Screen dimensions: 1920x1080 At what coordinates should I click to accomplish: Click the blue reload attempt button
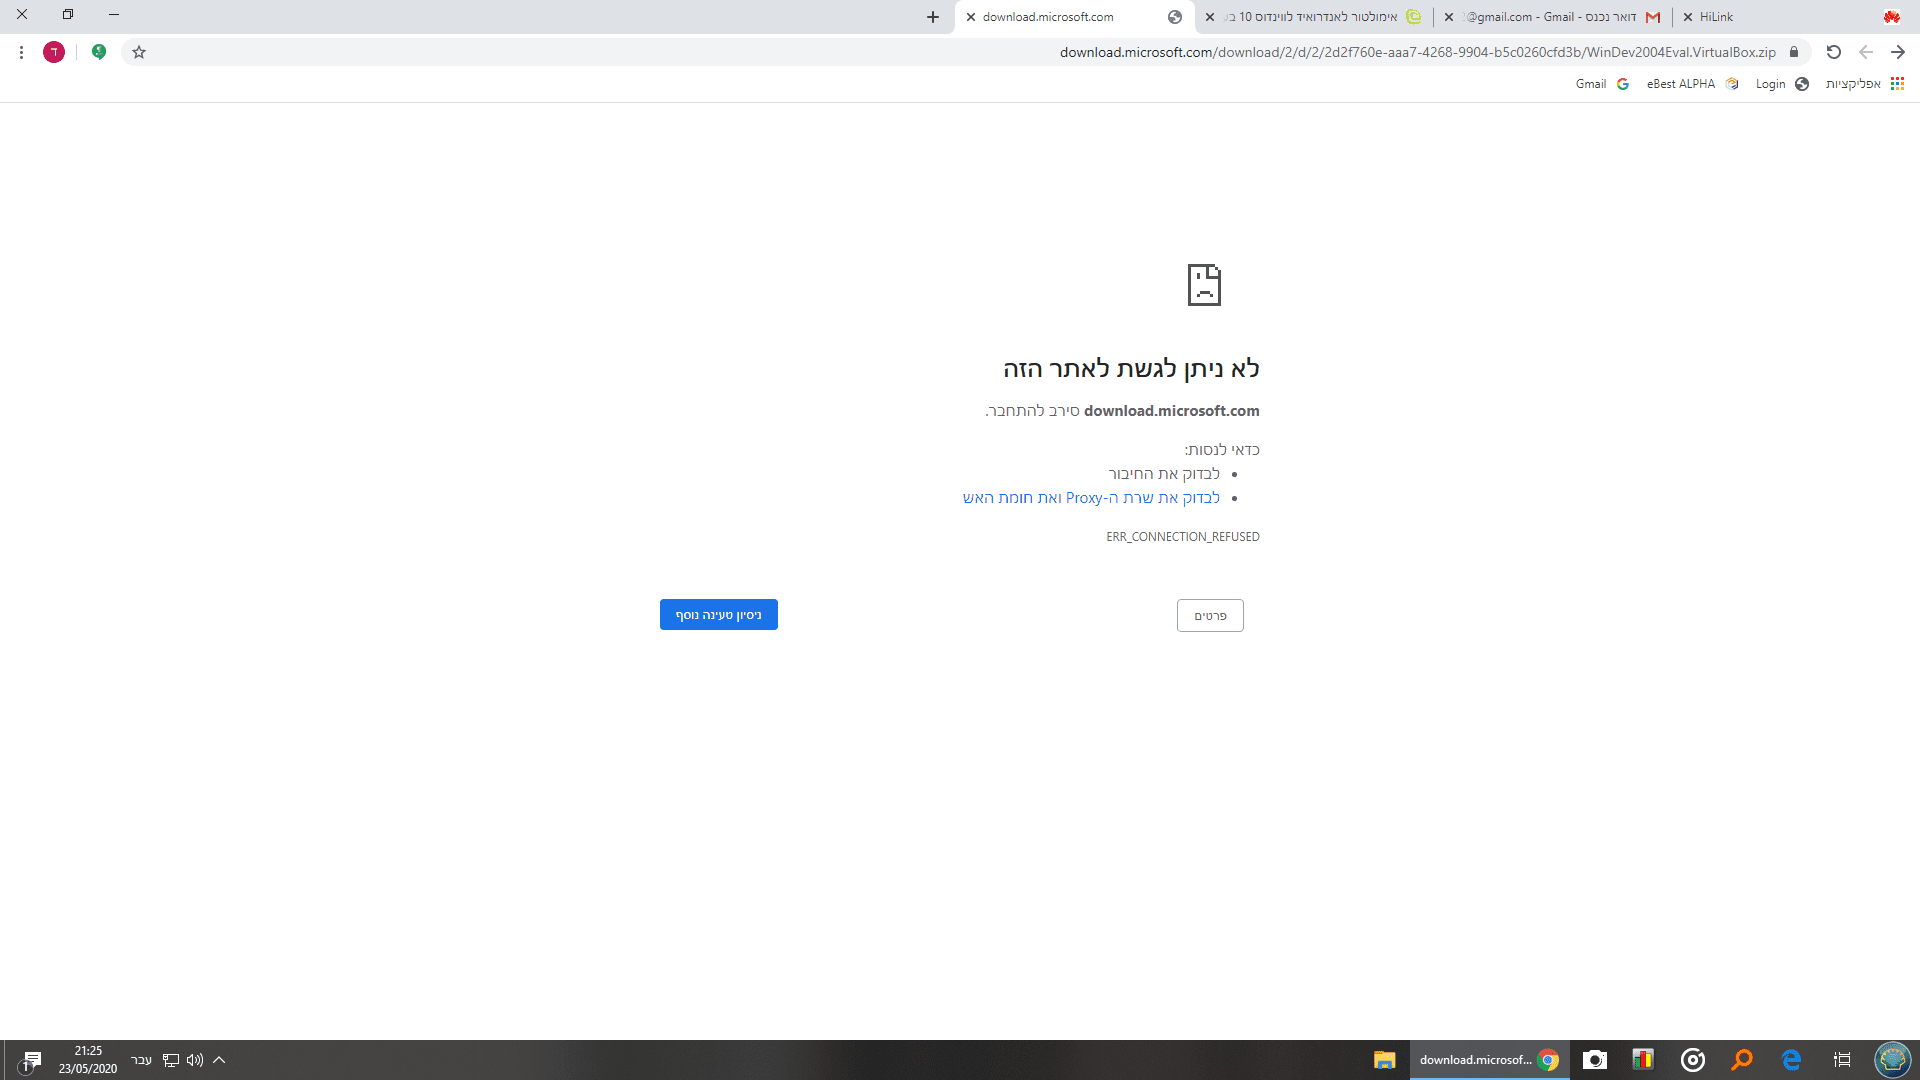[718, 615]
